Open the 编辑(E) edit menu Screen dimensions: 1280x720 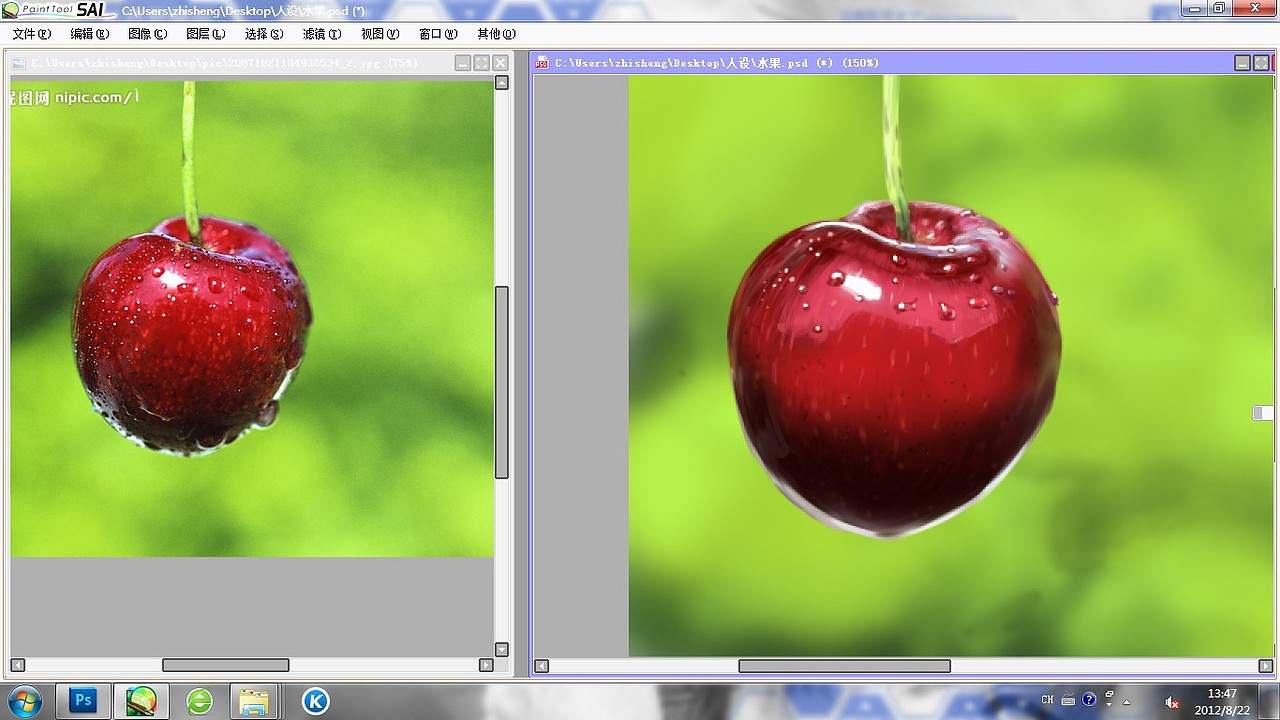pyautogui.click(x=89, y=34)
